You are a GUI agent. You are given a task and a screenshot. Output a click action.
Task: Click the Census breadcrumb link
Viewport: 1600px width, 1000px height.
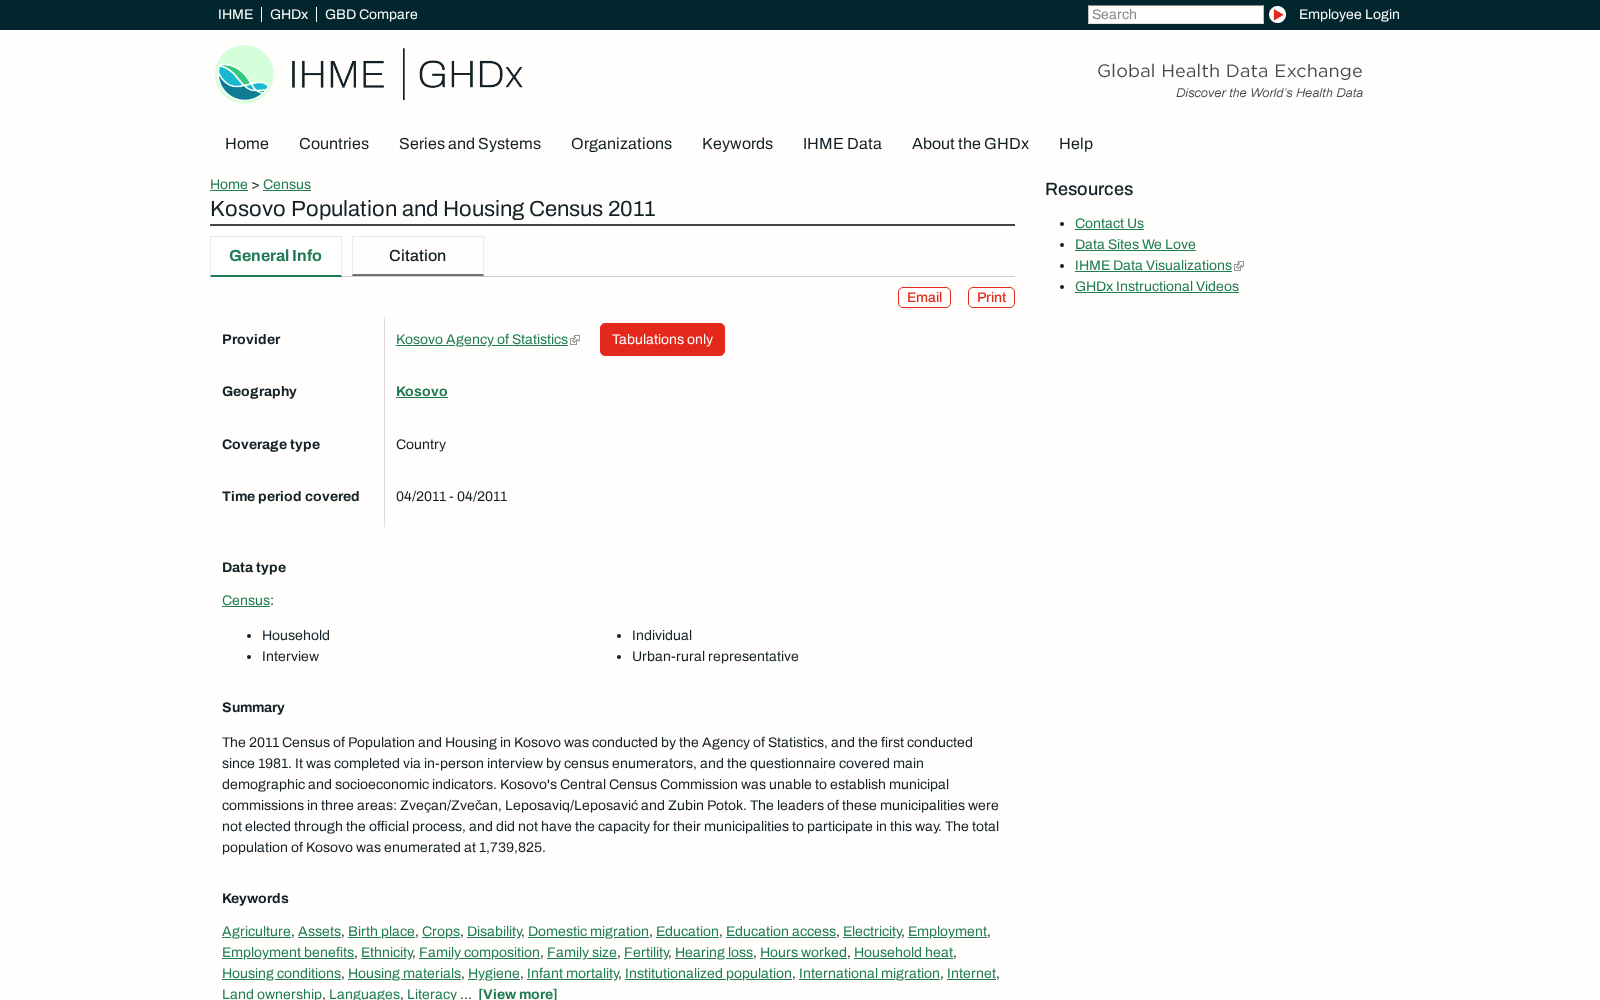(287, 184)
